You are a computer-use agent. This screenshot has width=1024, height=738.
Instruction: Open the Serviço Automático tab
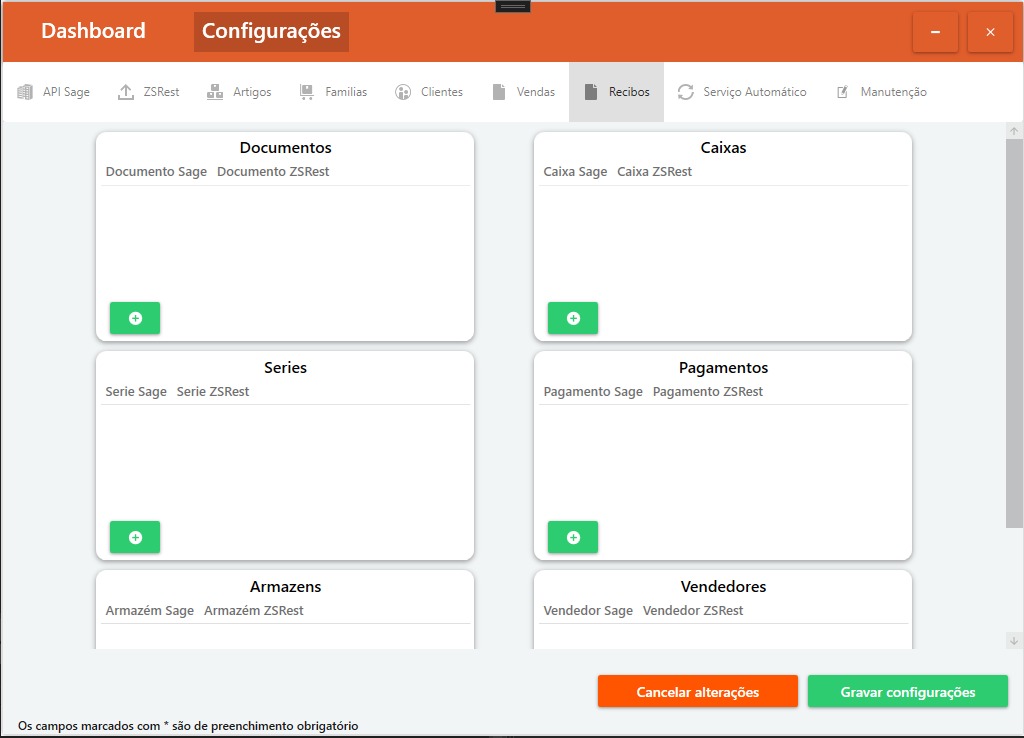coord(742,92)
